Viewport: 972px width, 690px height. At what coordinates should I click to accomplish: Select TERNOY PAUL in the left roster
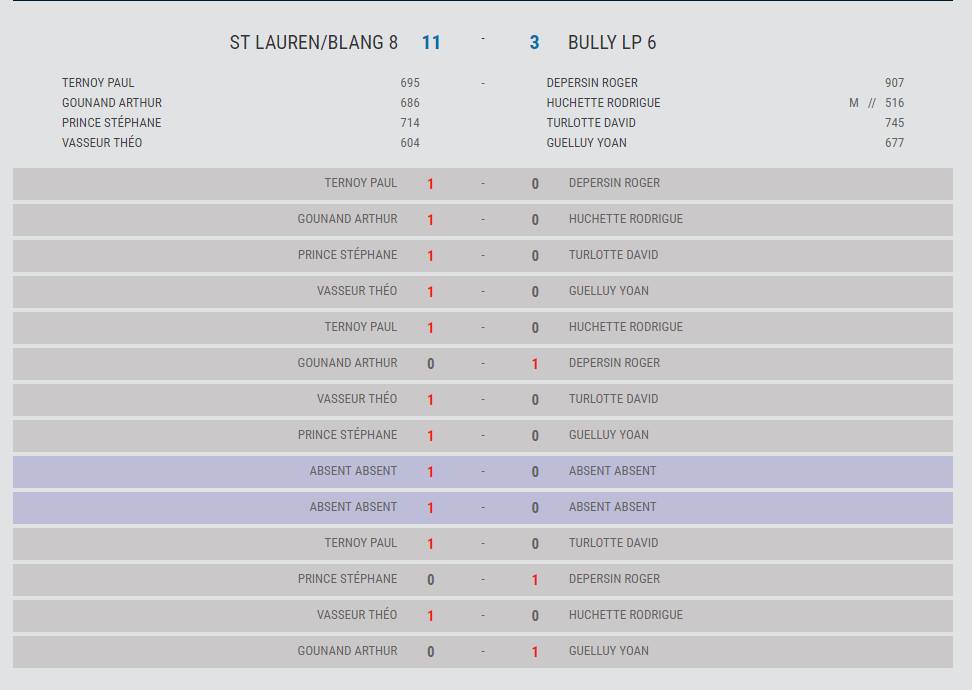98,82
